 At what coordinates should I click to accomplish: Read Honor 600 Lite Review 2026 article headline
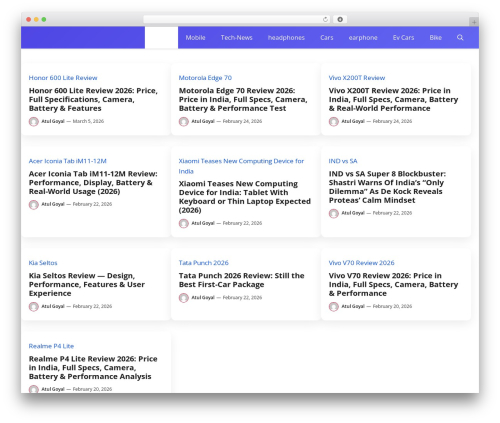93,99
